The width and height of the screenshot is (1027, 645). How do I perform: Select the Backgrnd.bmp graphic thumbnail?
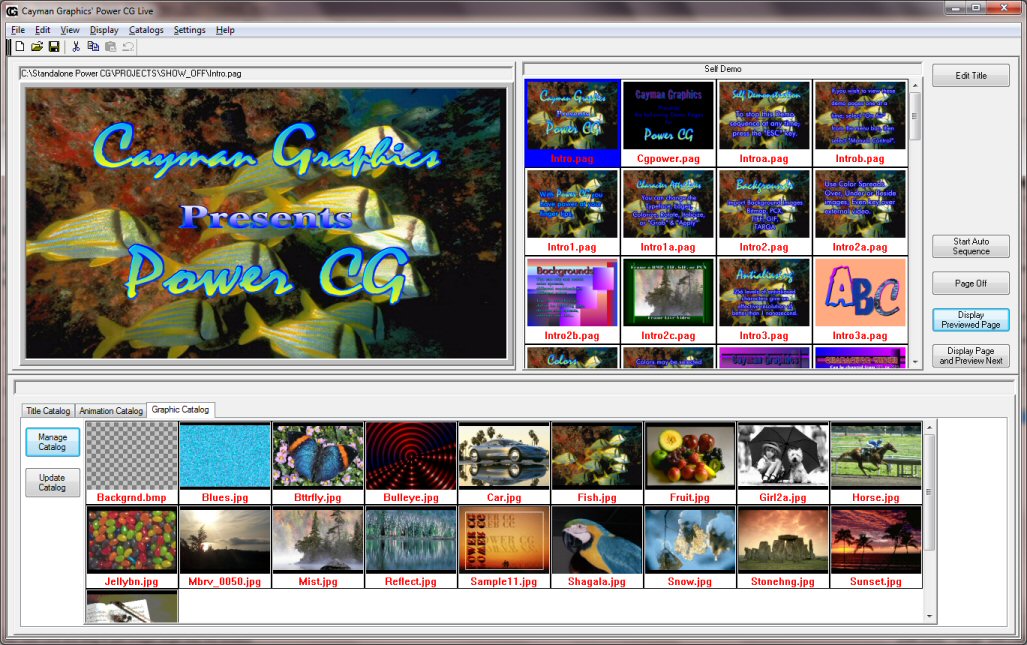[x=132, y=463]
